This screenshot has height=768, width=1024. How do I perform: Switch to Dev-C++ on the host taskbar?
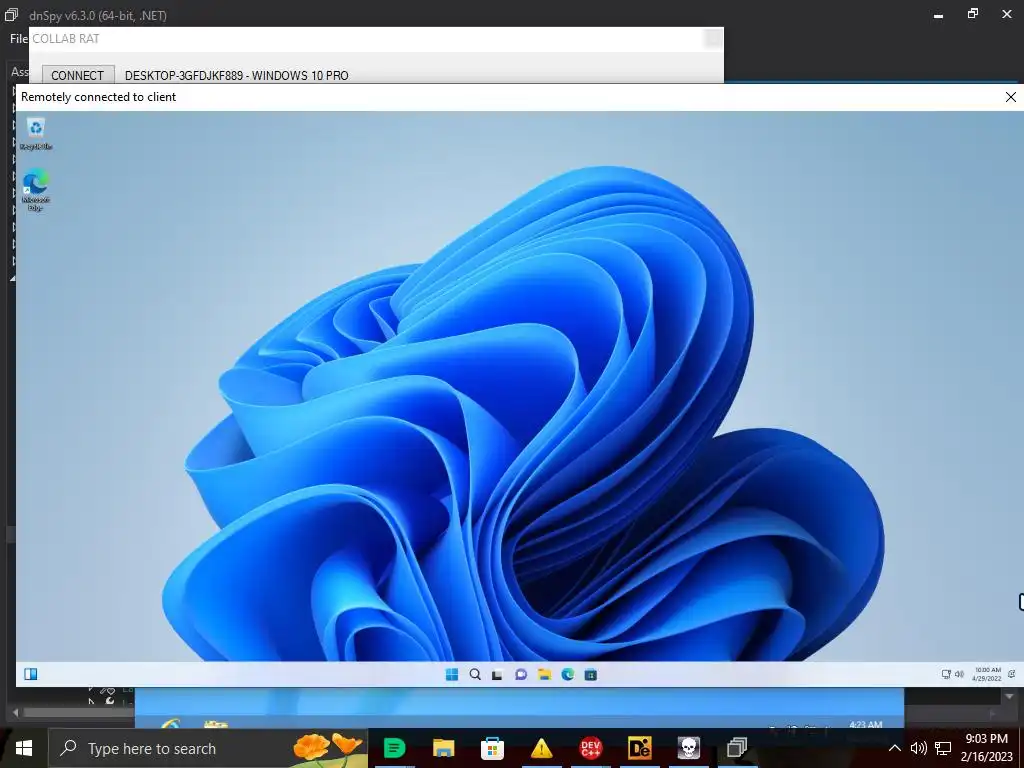(590, 748)
